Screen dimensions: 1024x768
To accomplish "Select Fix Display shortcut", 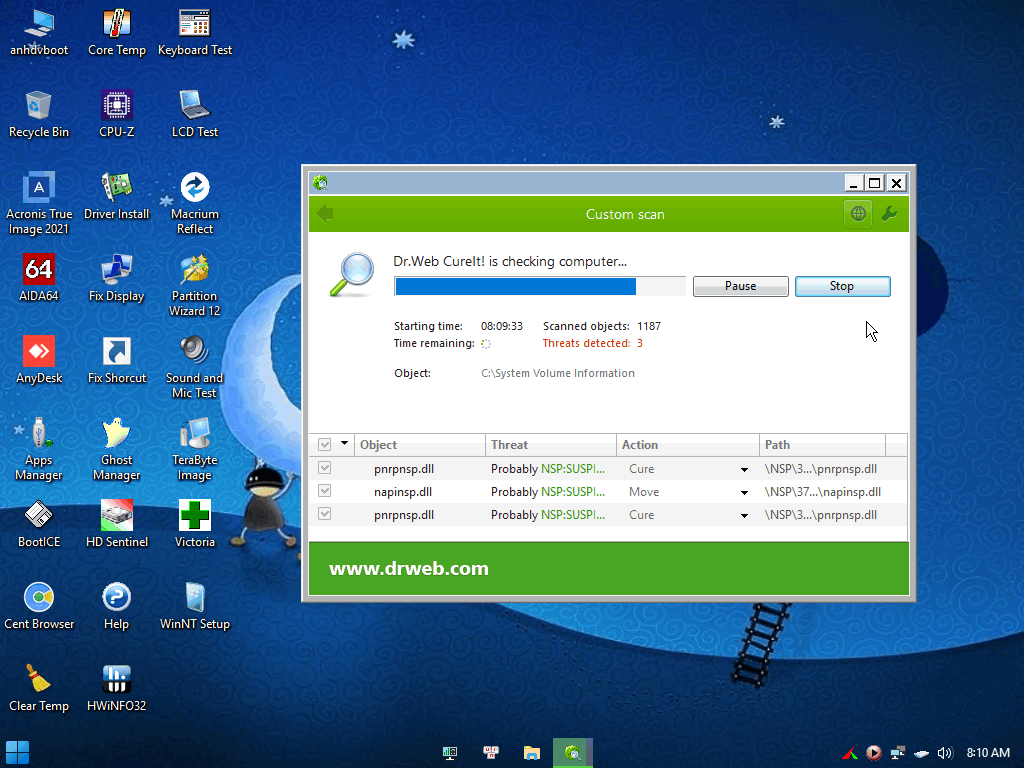I will (x=117, y=278).
